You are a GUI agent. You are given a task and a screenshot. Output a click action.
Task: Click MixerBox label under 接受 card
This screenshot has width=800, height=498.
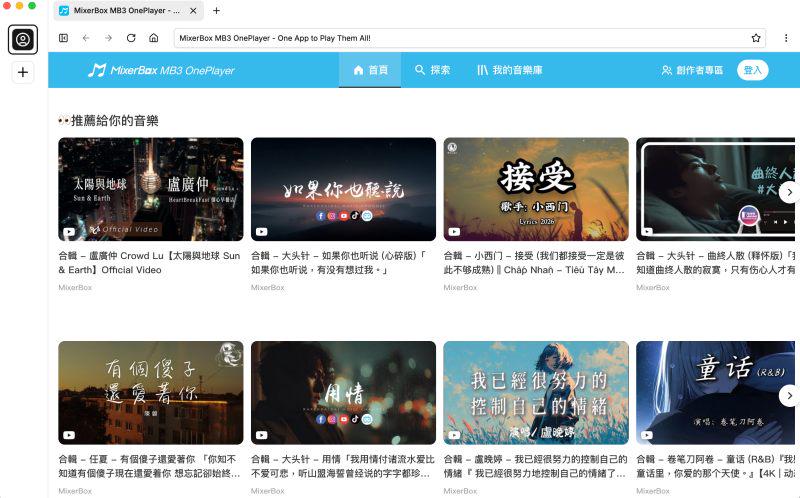tap(460, 288)
